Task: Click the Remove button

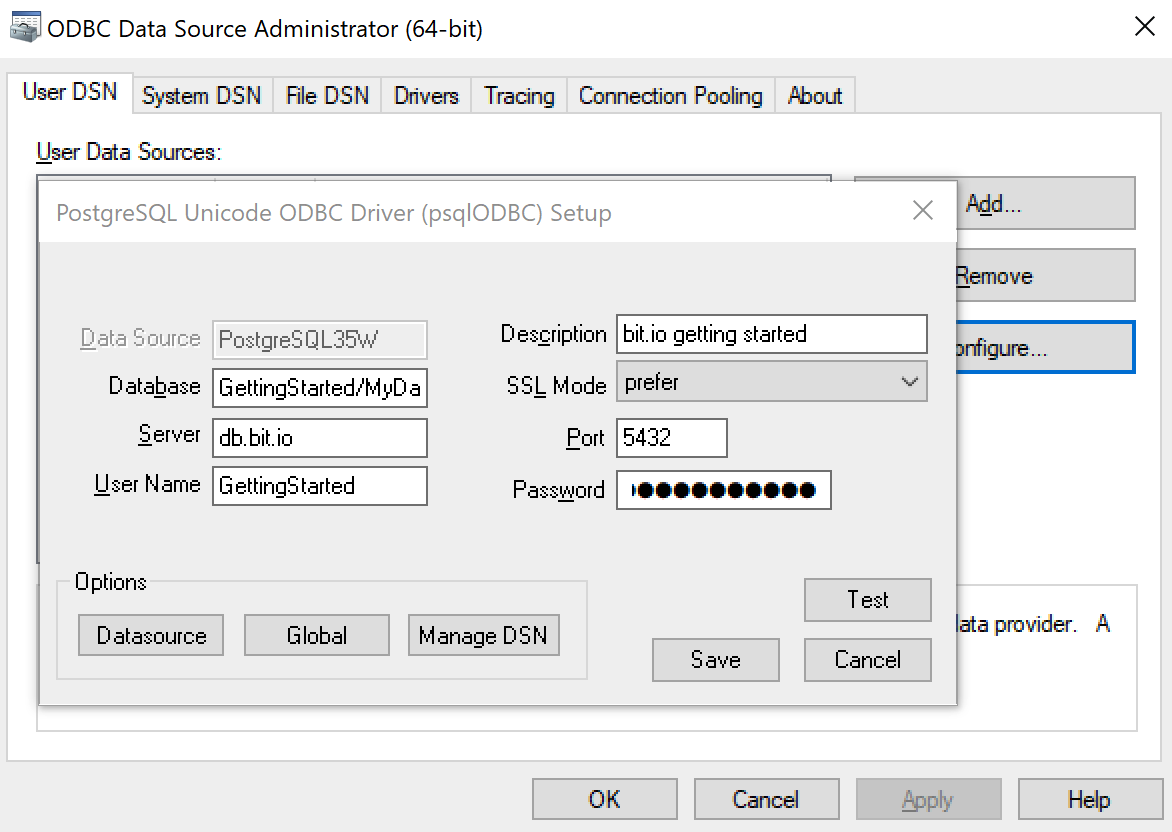Action: click(1046, 276)
